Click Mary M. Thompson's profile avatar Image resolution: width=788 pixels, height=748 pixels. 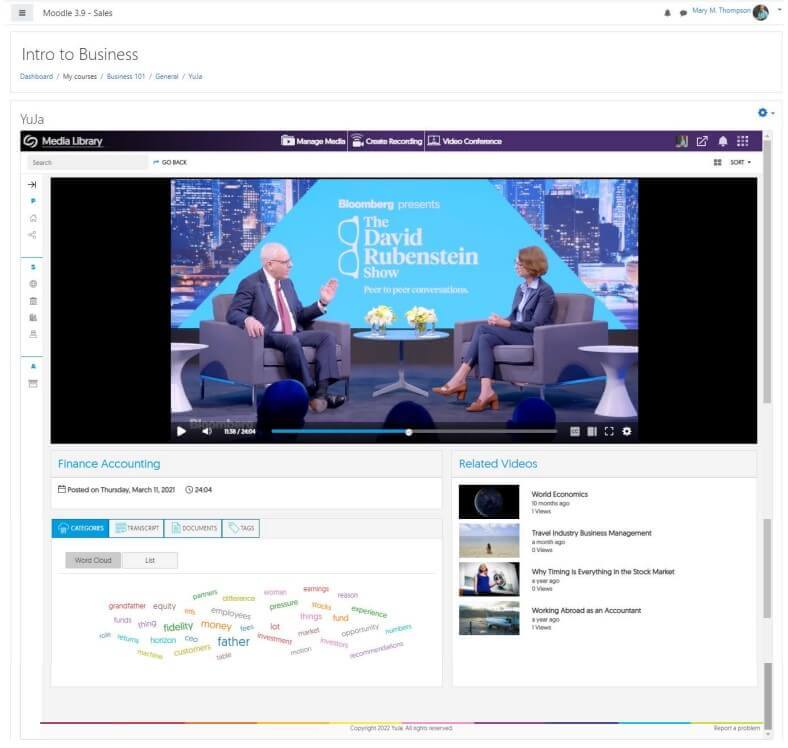click(760, 12)
